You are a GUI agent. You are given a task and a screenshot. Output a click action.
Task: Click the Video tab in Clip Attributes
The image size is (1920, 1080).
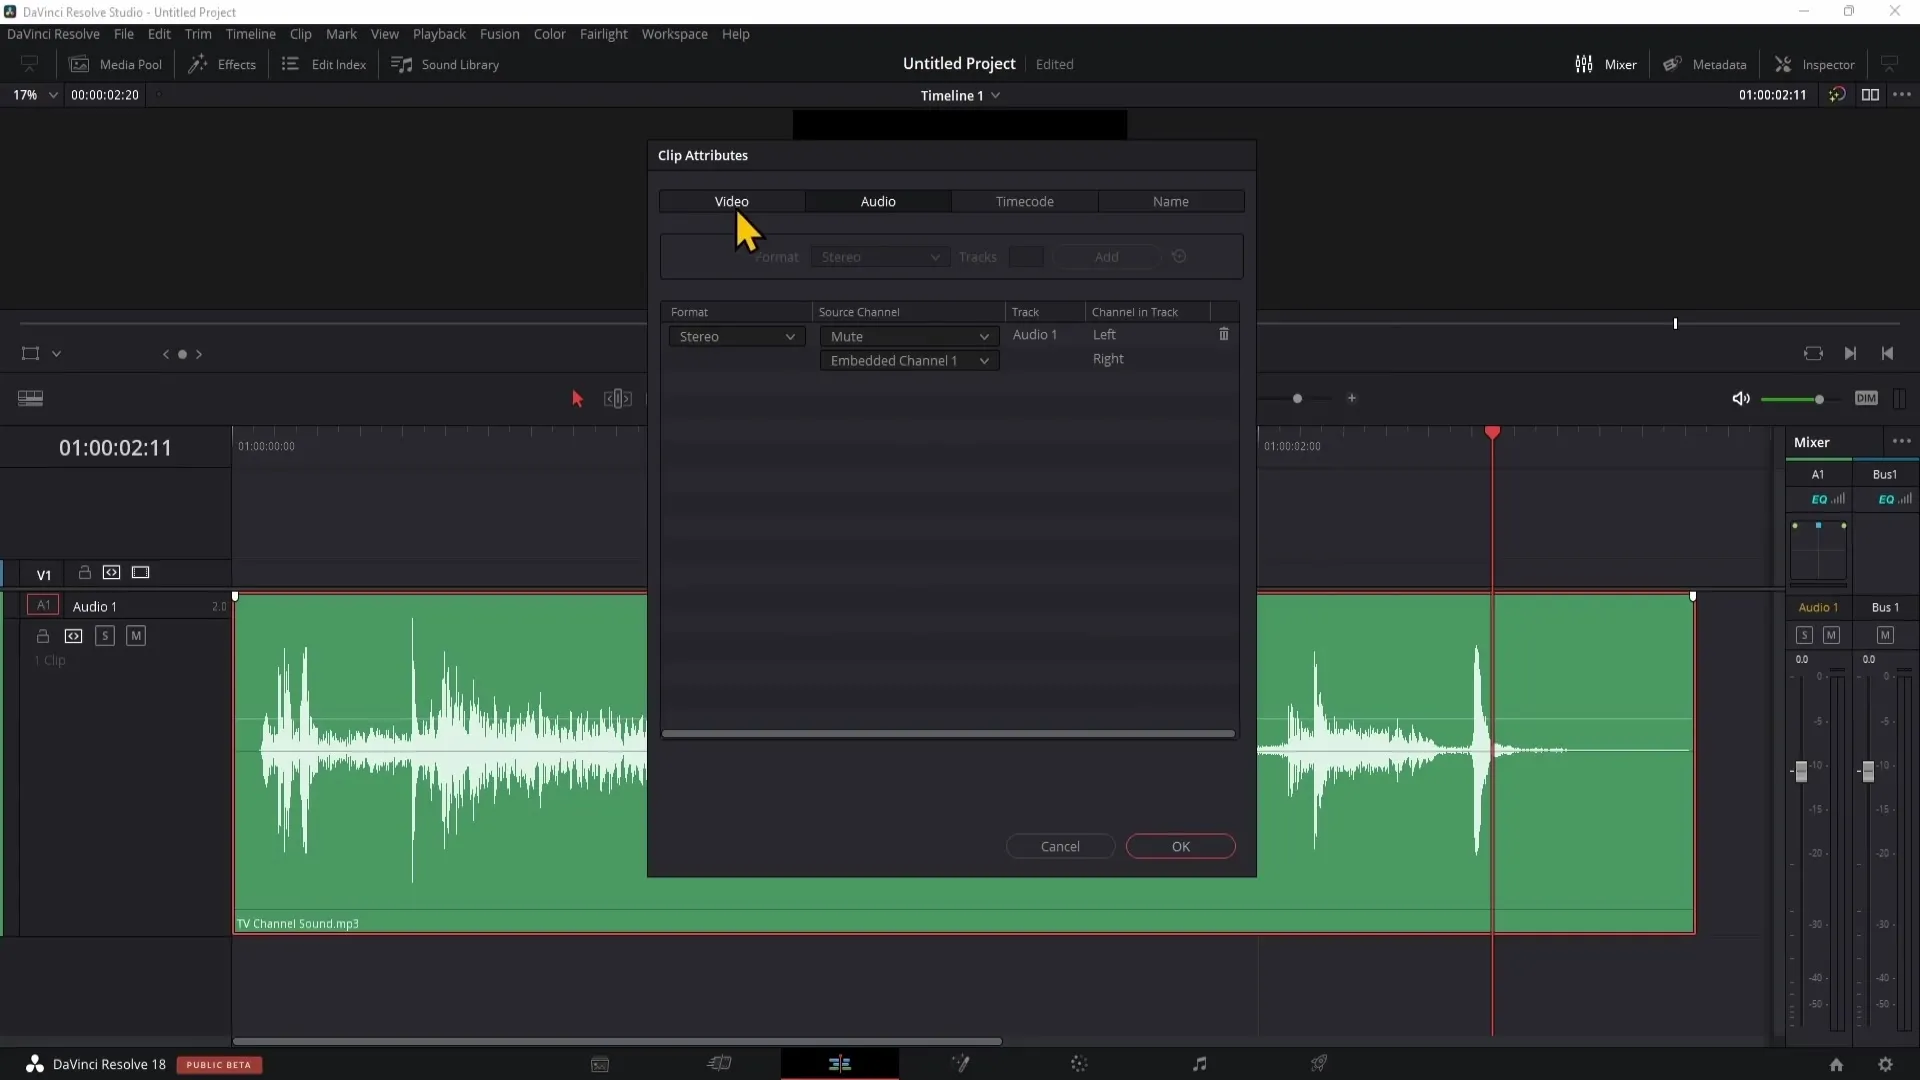point(731,200)
